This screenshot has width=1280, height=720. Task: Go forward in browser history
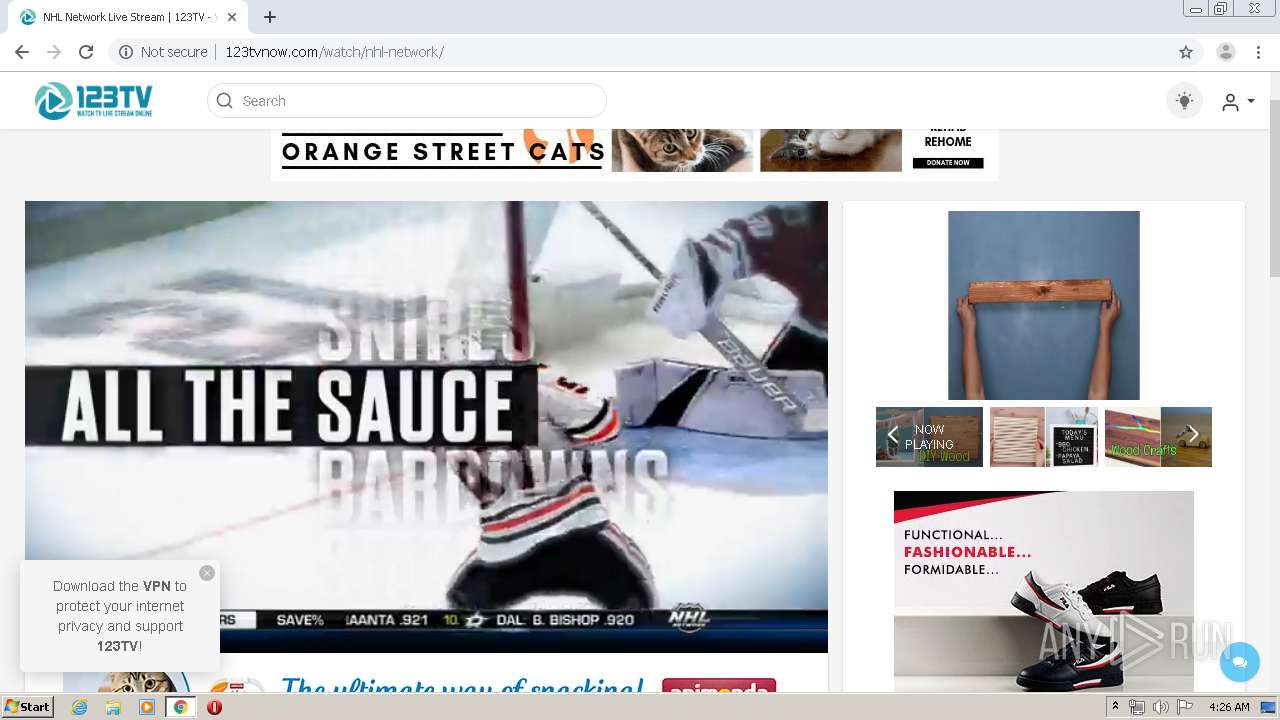[x=54, y=52]
